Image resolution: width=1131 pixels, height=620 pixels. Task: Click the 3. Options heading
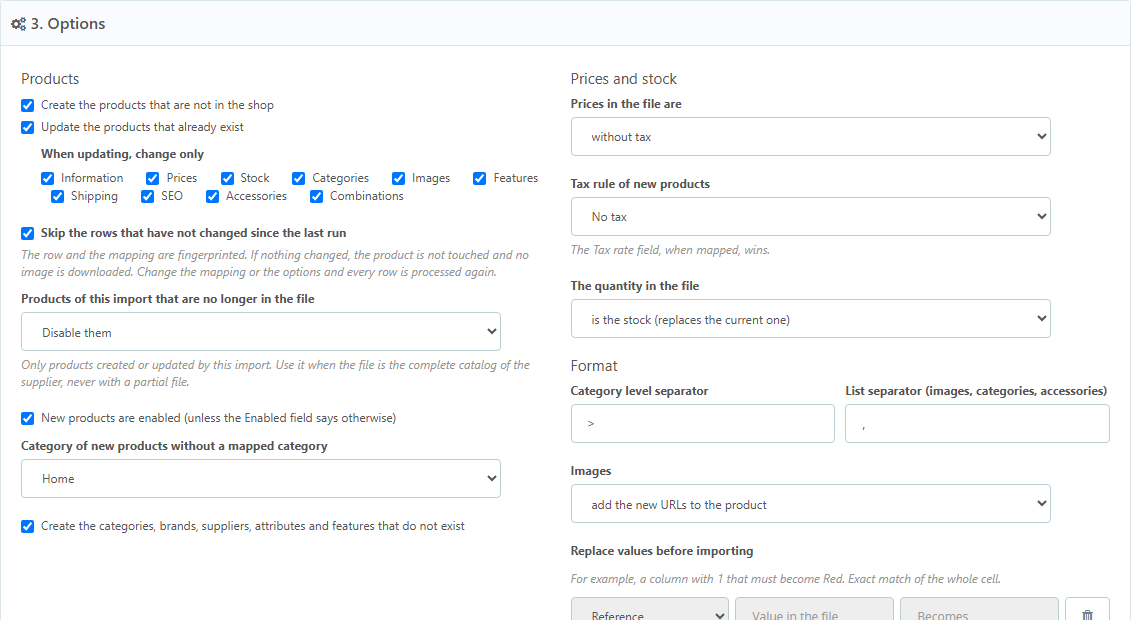tap(68, 24)
